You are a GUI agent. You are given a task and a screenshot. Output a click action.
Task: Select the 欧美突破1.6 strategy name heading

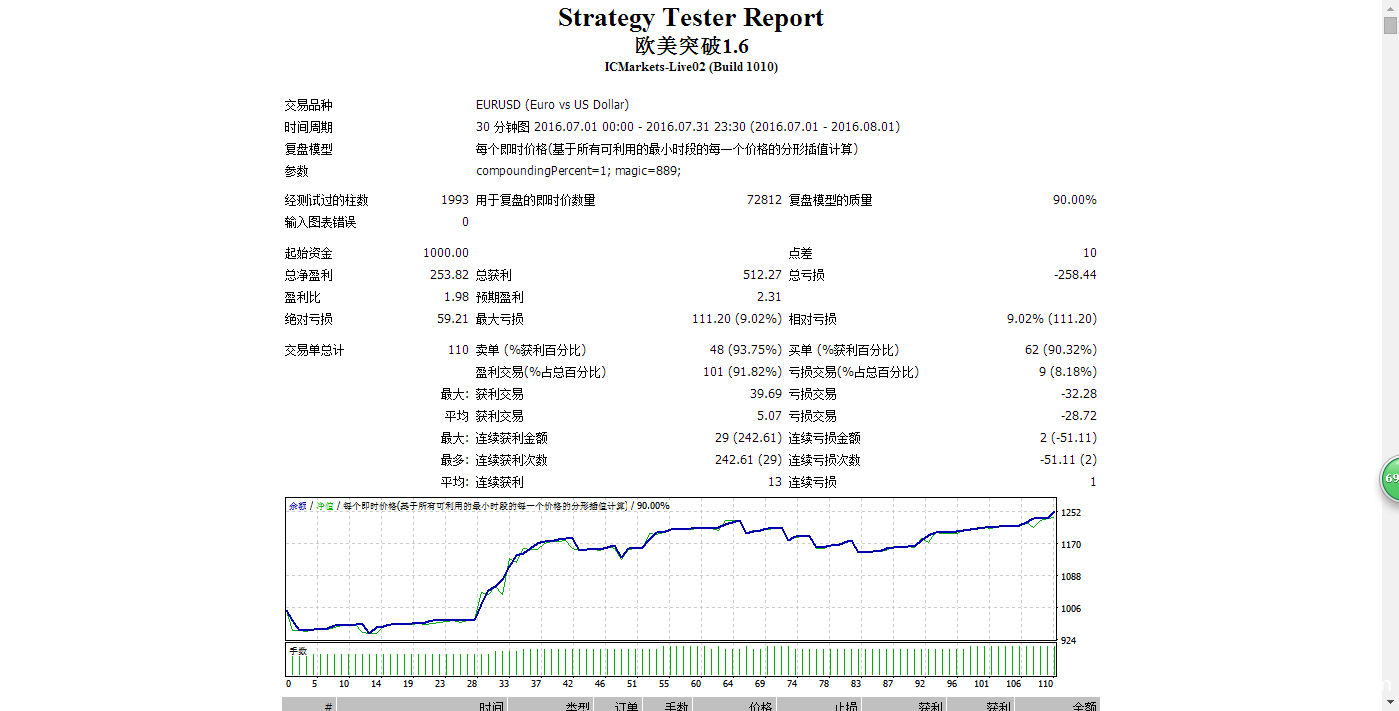pos(690,46)
